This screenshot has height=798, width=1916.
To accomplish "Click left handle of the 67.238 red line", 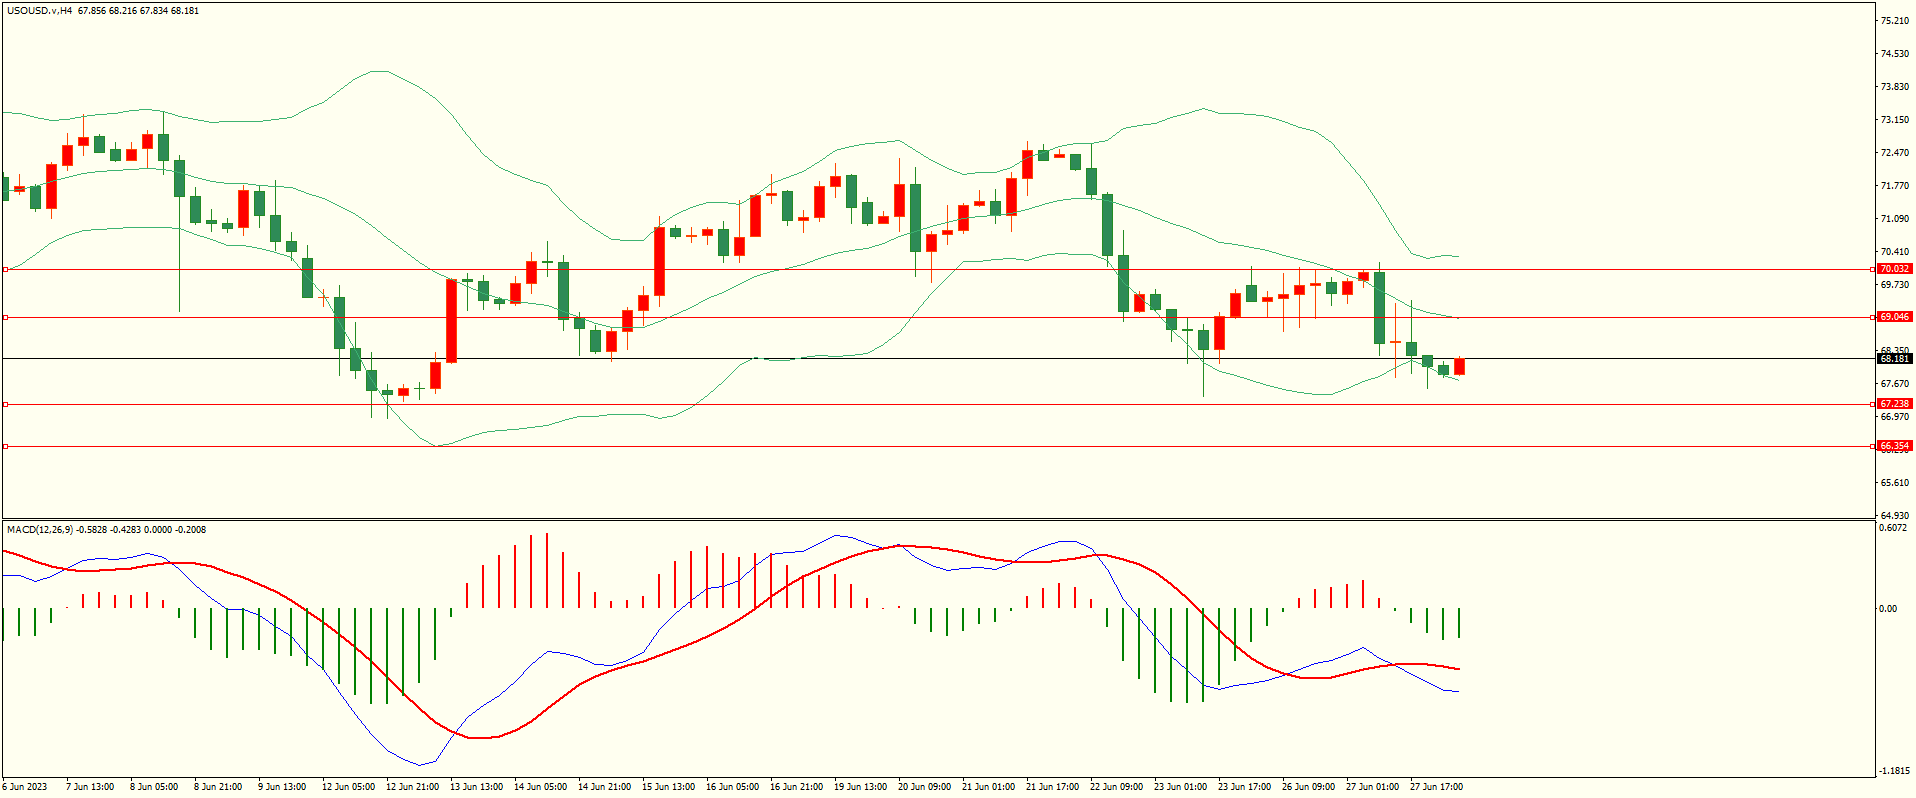I will (x=6, y=404).
